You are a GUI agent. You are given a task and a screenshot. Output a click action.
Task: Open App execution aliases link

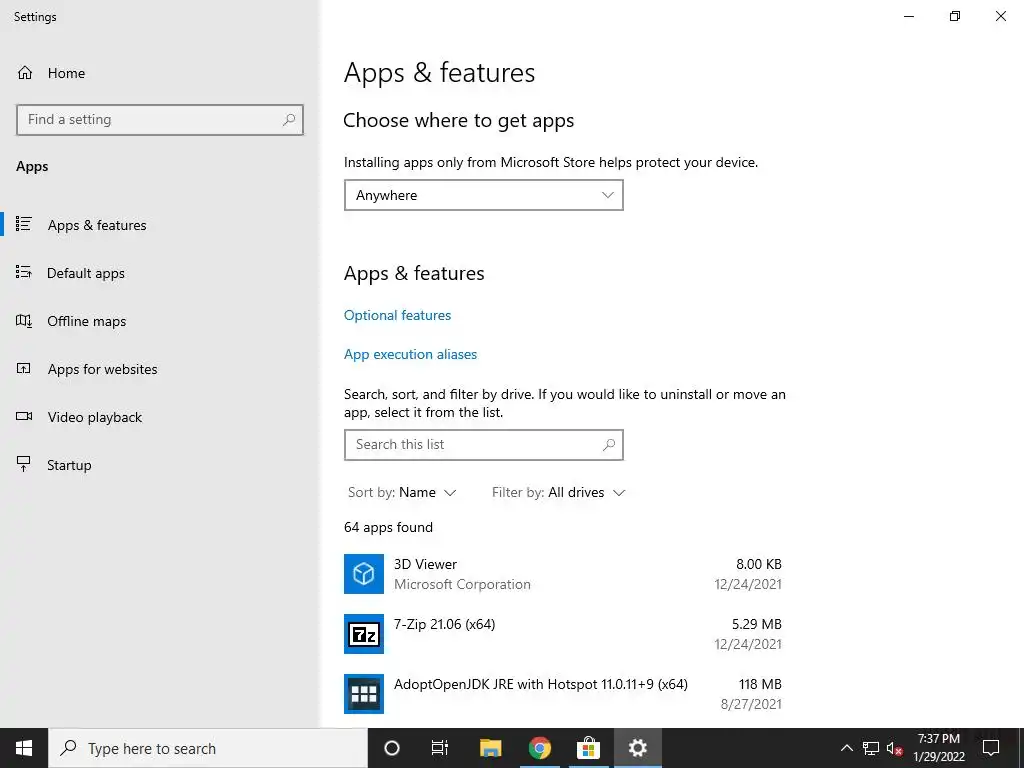(410, 355)
